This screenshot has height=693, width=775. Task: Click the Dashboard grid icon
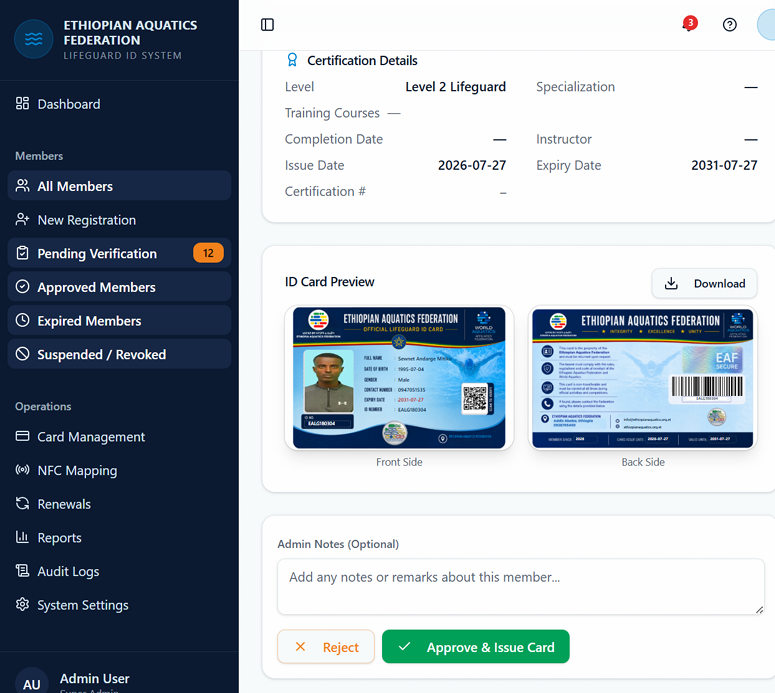pos(22,103)
